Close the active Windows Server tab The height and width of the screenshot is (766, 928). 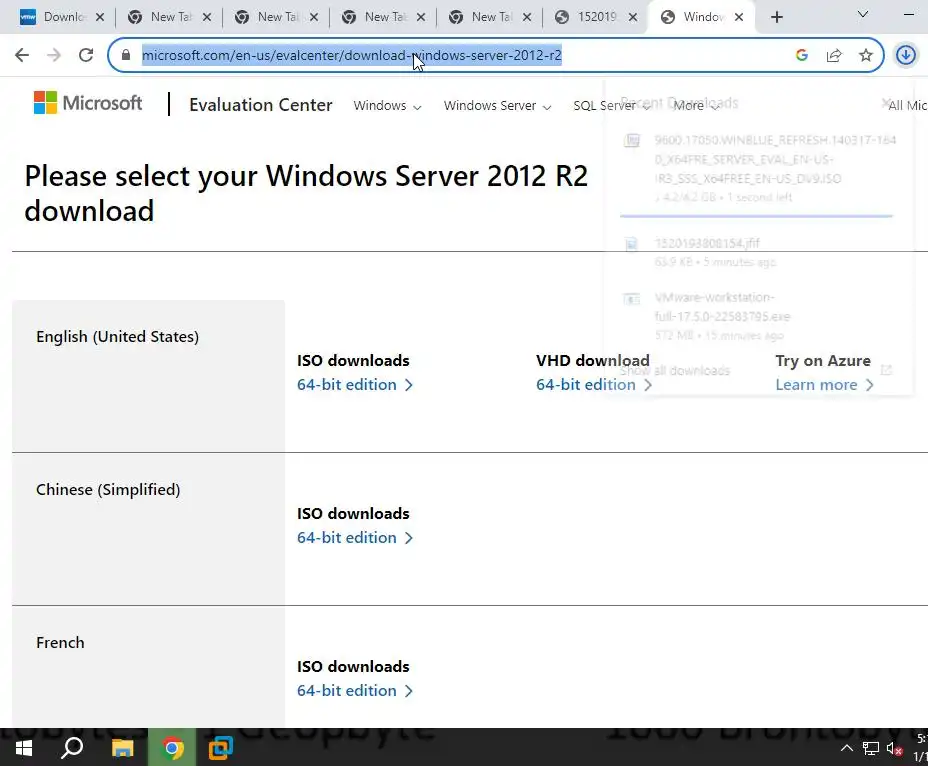(739, 17)
